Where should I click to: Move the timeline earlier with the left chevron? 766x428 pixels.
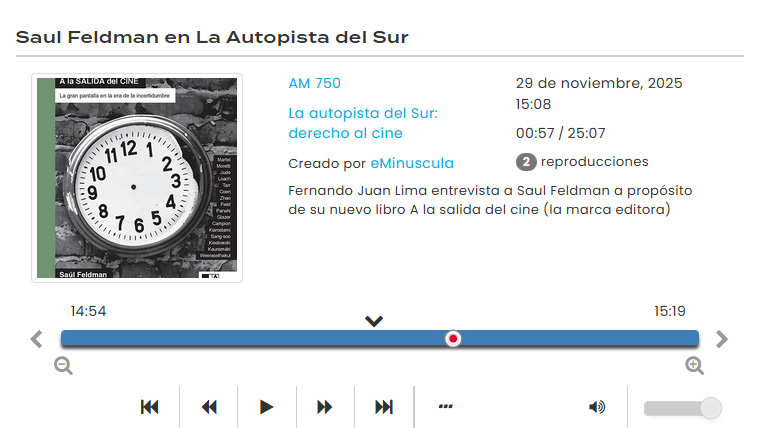click(37, 339)
